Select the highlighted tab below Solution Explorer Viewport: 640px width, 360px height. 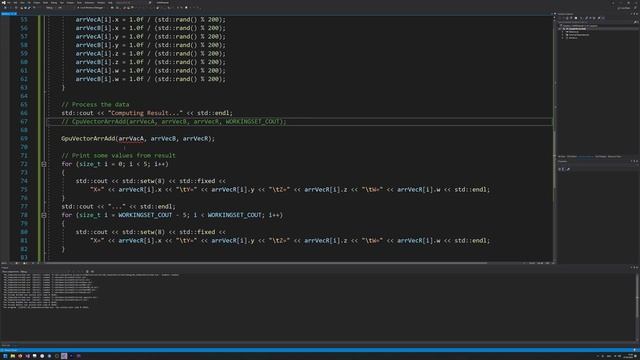click(x=585, y=156)
